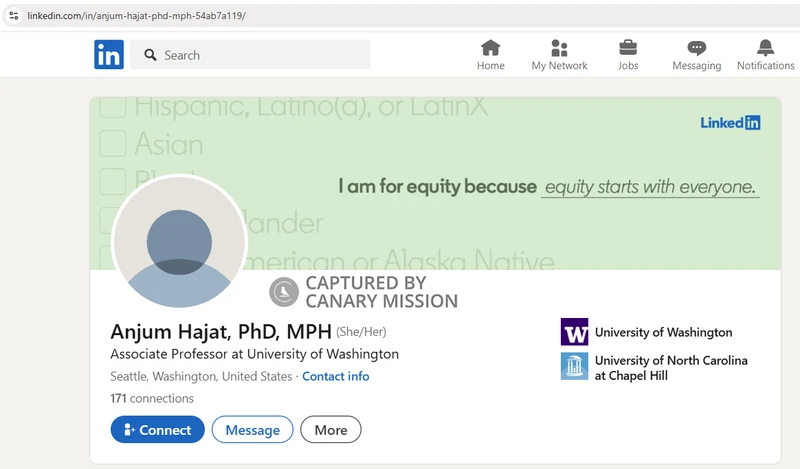800x469 pixels.
Task: Click the Message button
Action: (252, 430)
